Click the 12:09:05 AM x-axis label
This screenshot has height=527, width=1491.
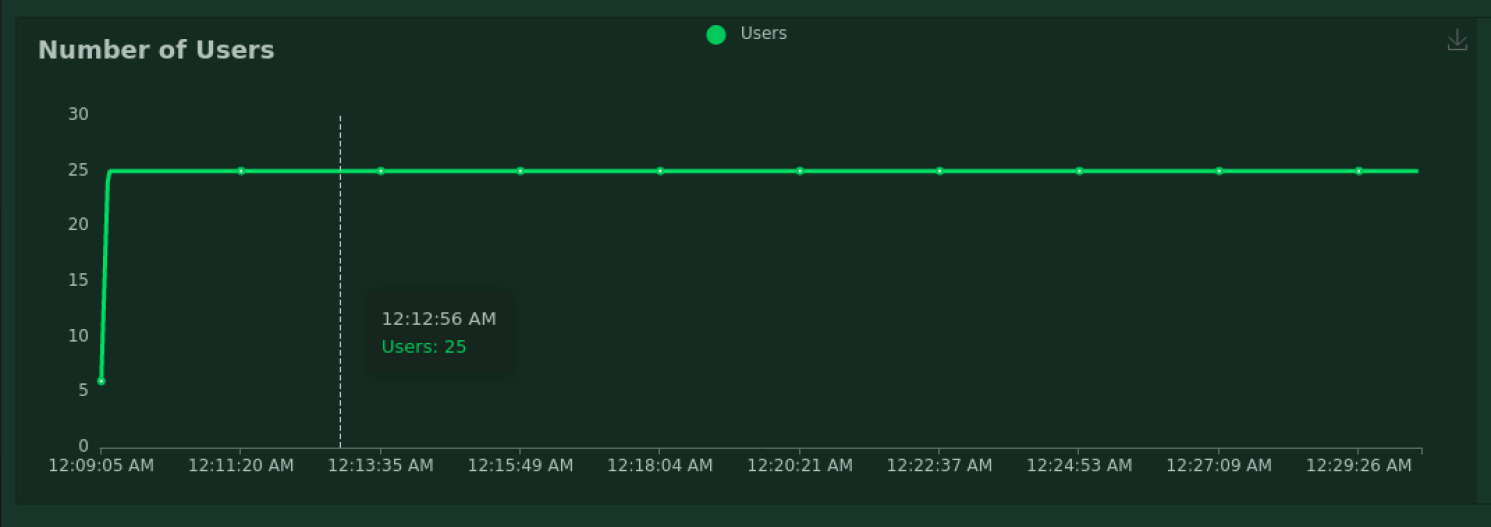tap(101, 466)
